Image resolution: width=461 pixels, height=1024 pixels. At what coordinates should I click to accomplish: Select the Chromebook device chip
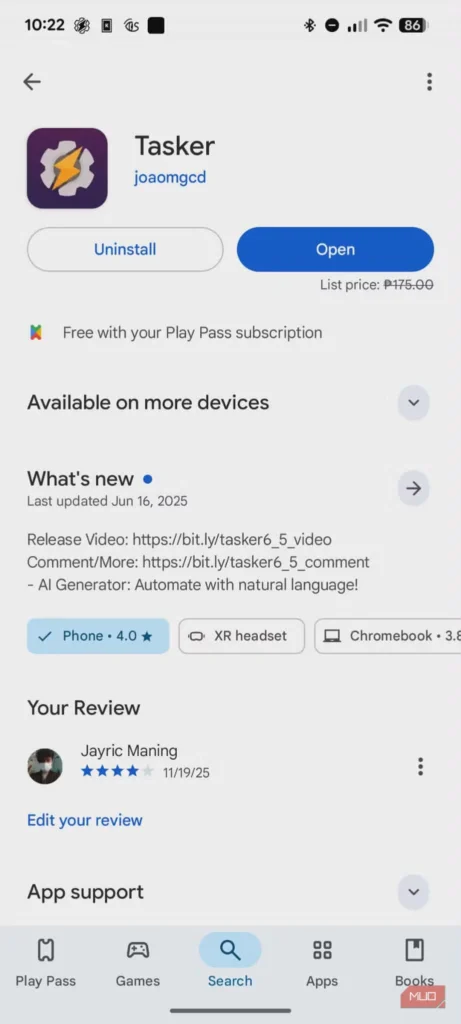[388, 636]
